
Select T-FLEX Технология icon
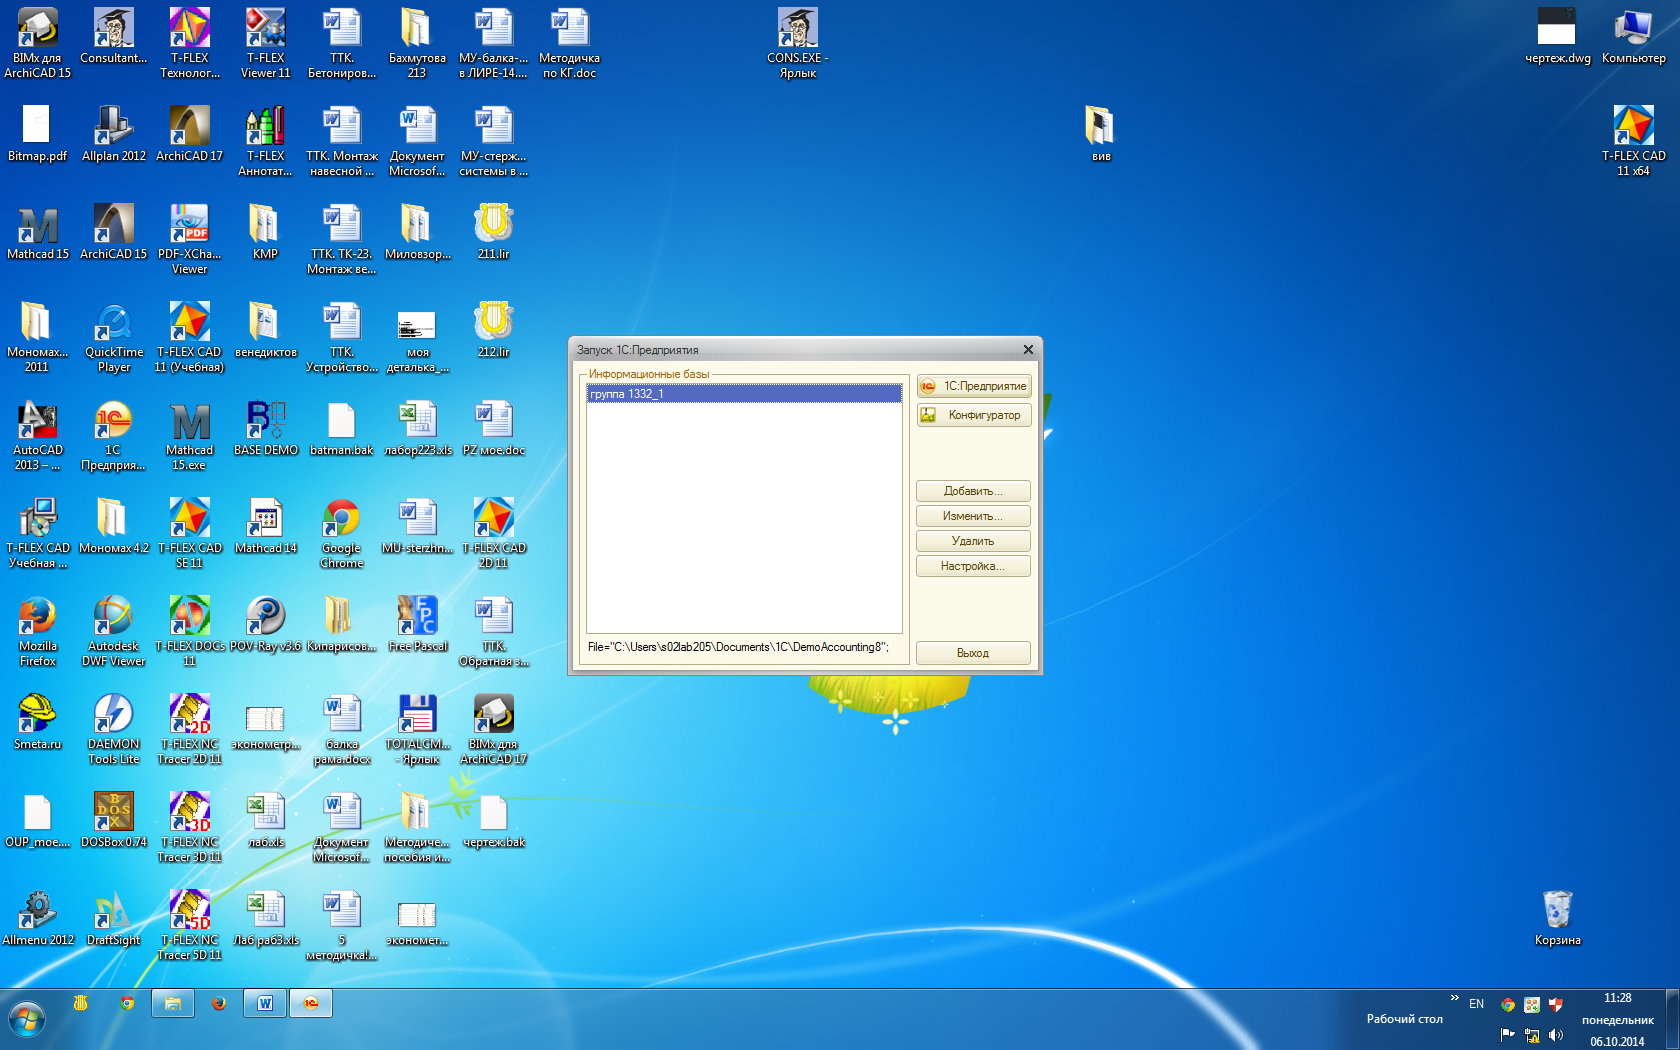coord(189,44)
